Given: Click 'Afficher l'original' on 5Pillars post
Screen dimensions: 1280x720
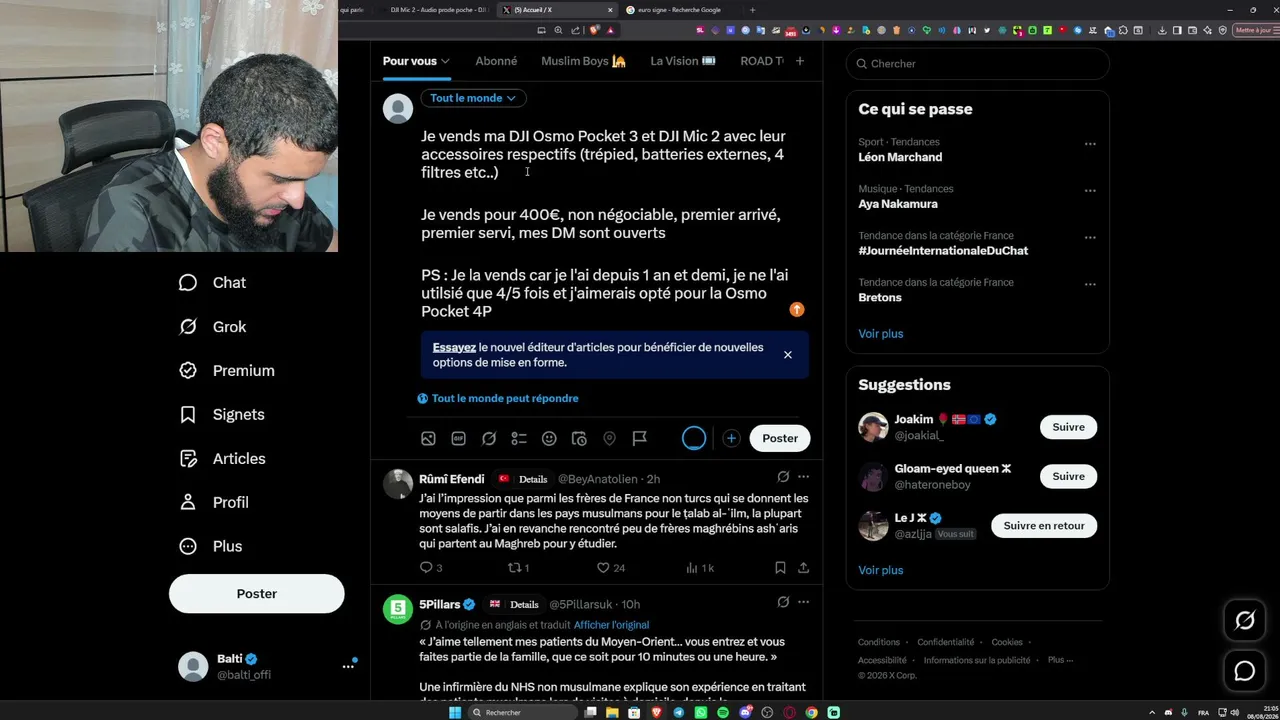Looking at the screenshot, I should click(x=611, y=625).
